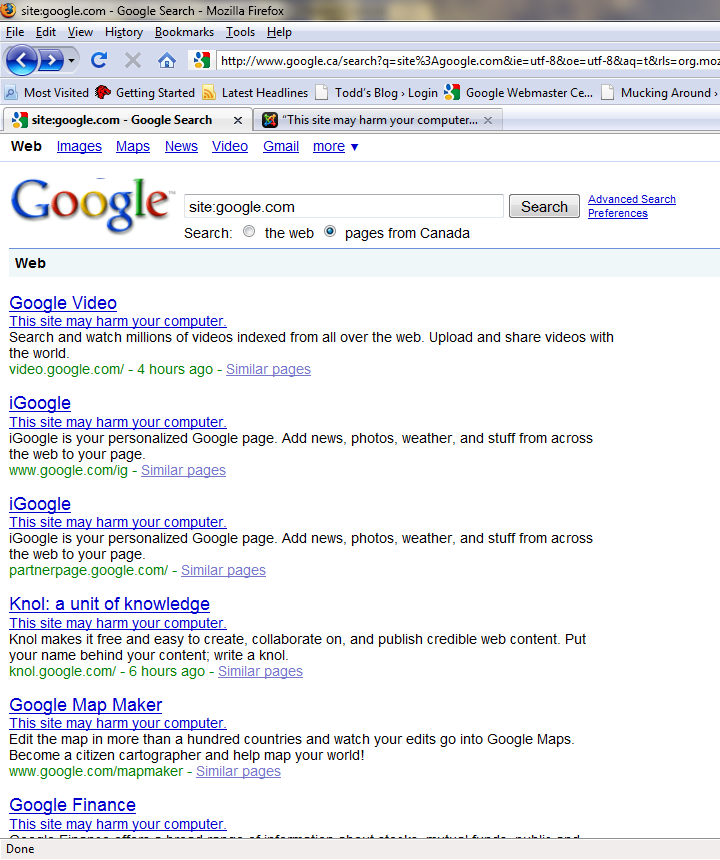Image resolution: width=720 pixels, height=860 pixels.
Task: Open the back/forward history dropdown arrow
Action: coord(72,60)
